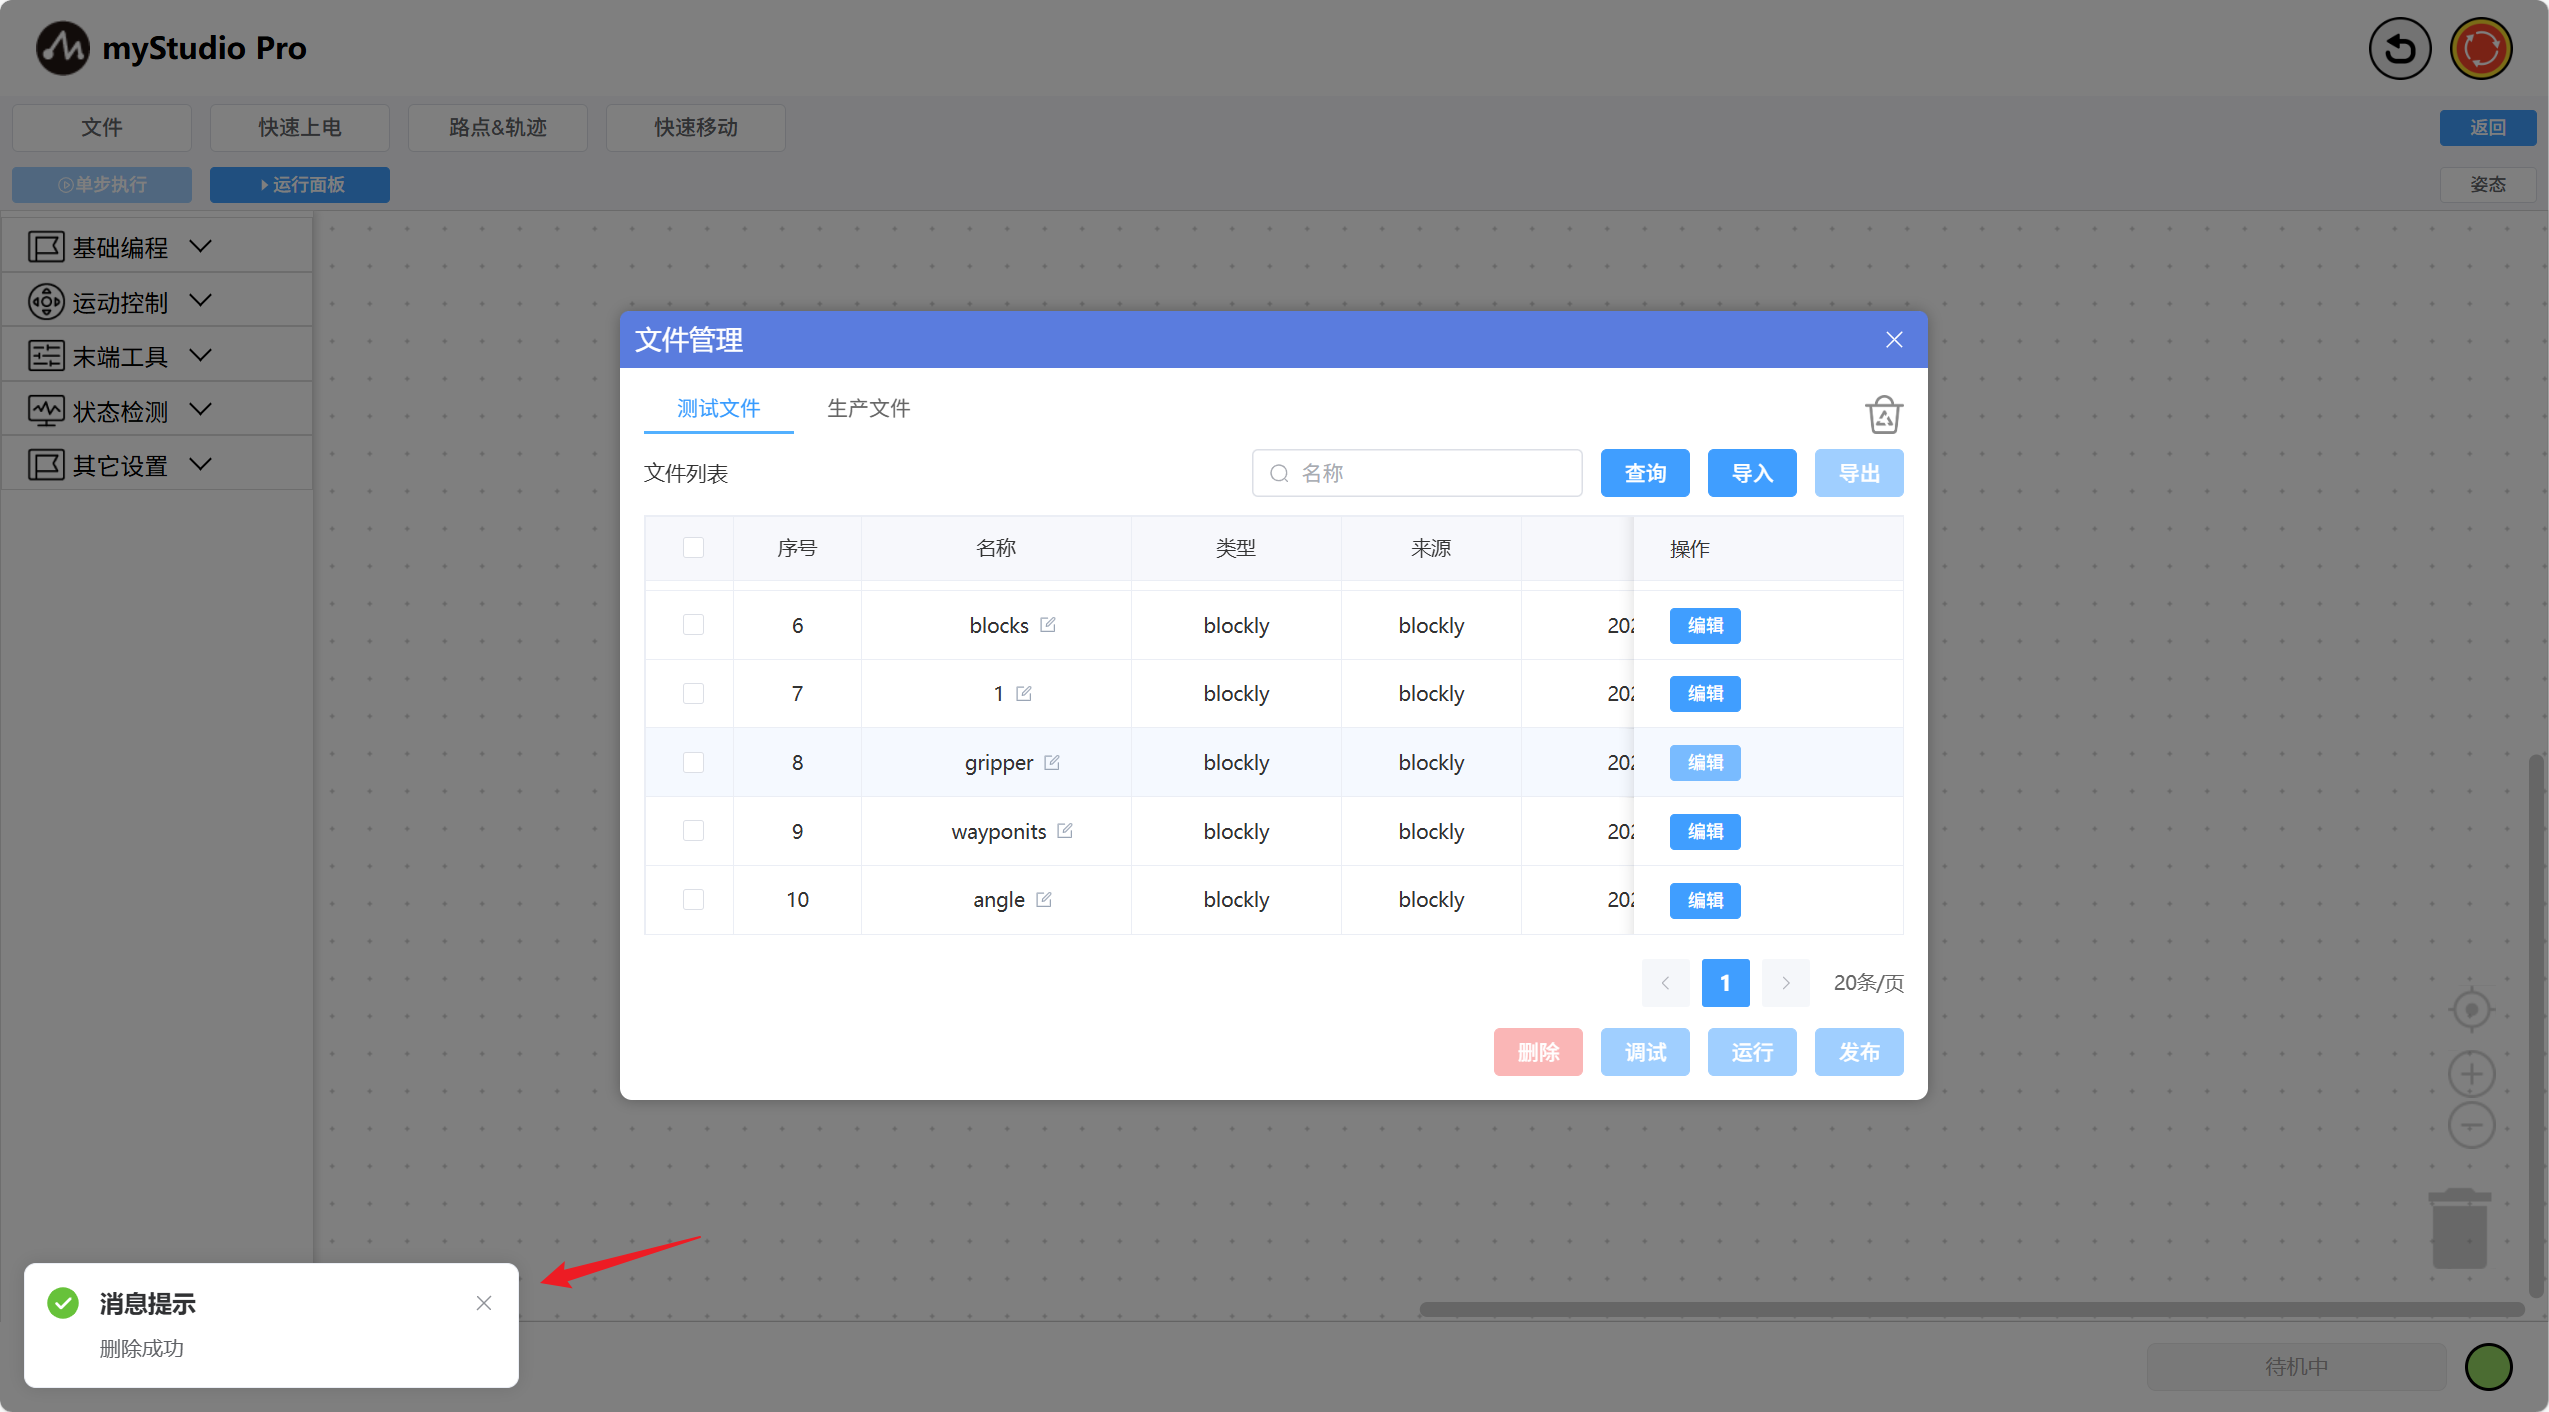The width and height of the screenshot is (2549, 1412).
Task: Select the angle file checkbox
Action: (x=693, y=899)
